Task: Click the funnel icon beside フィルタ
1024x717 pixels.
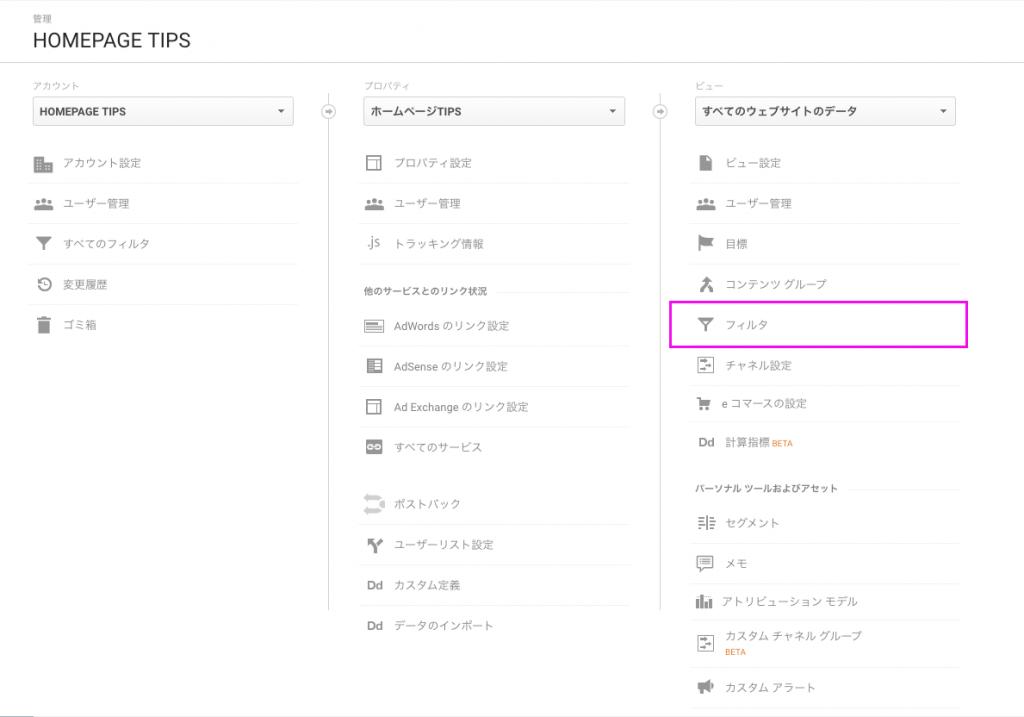Action: tap(705, 325)
